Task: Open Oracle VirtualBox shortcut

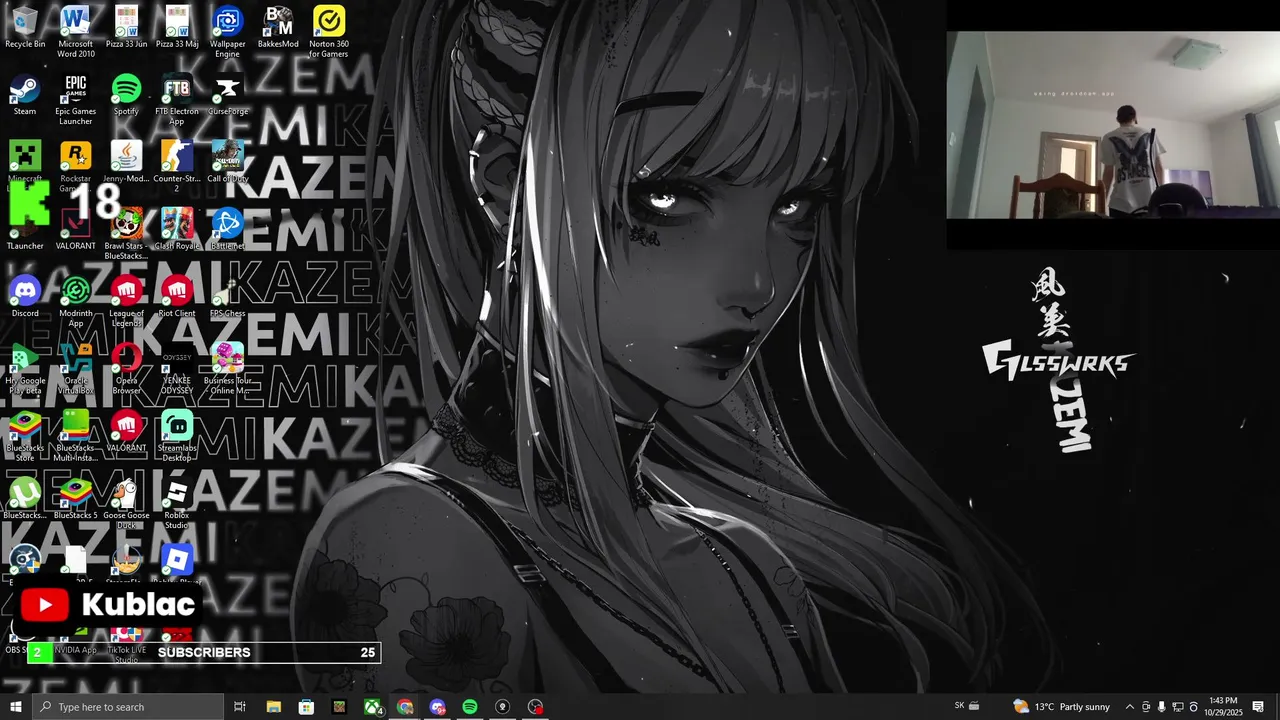Action: click(76, 368)
